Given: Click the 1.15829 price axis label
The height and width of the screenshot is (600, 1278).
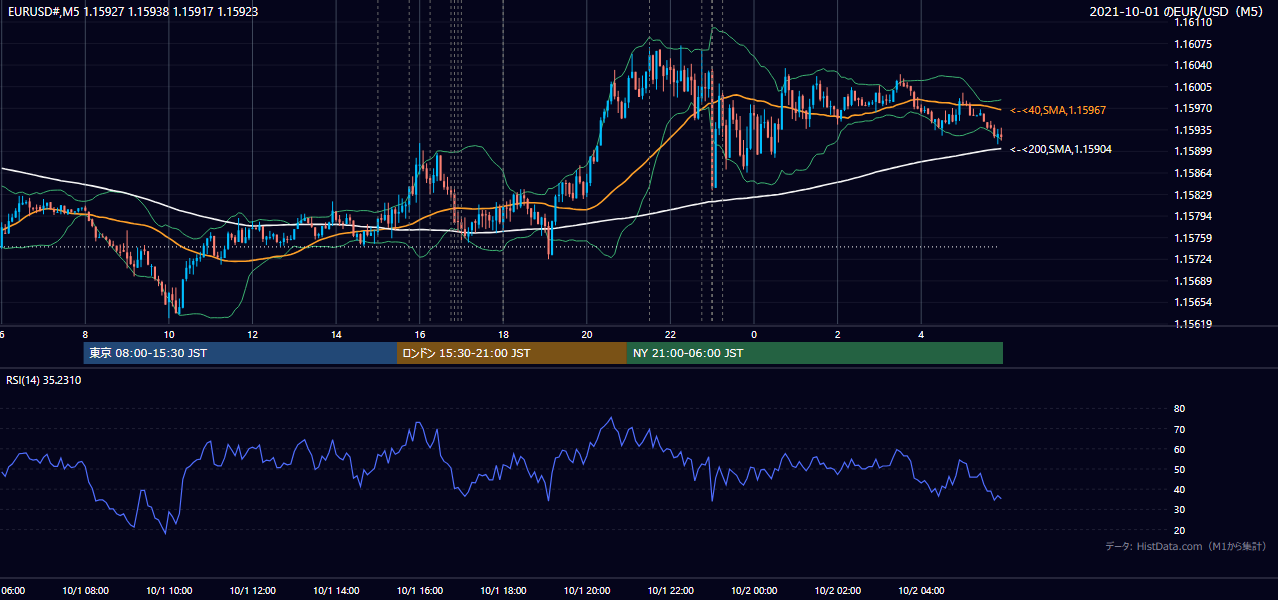Looking at the screenshot, I should (1194, 195).
